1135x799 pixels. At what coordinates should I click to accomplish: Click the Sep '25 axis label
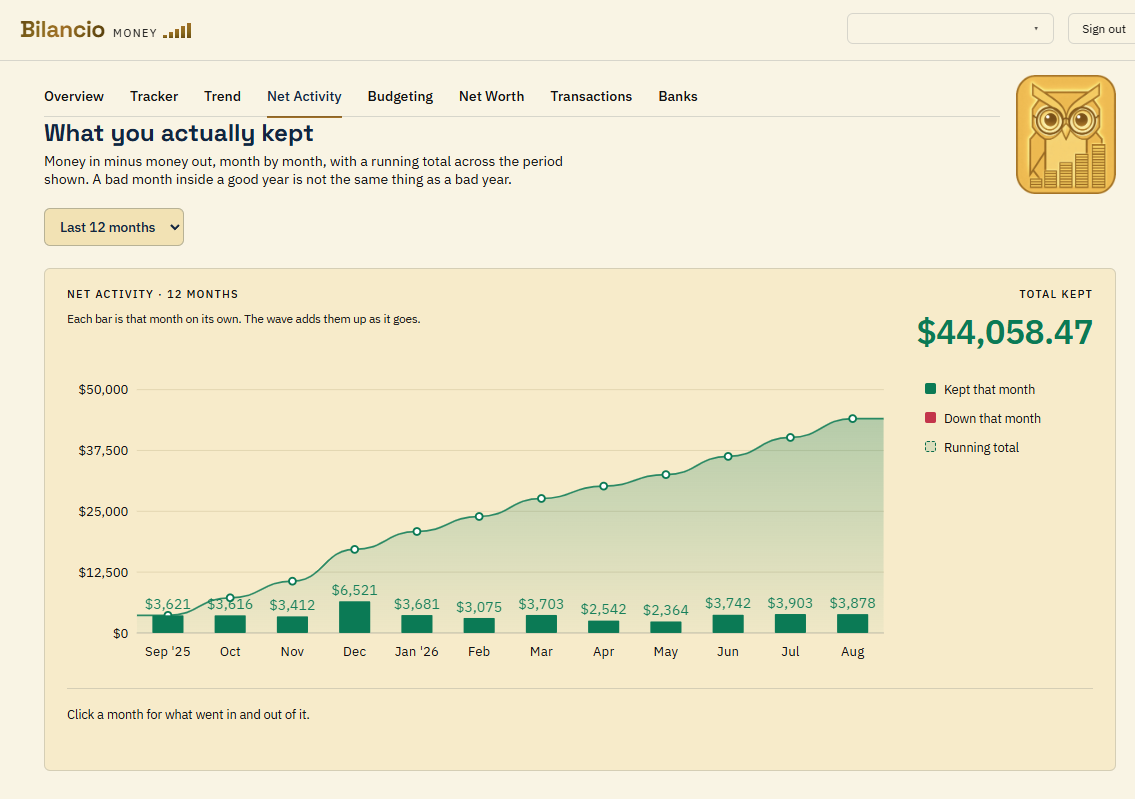click(168, 651)
